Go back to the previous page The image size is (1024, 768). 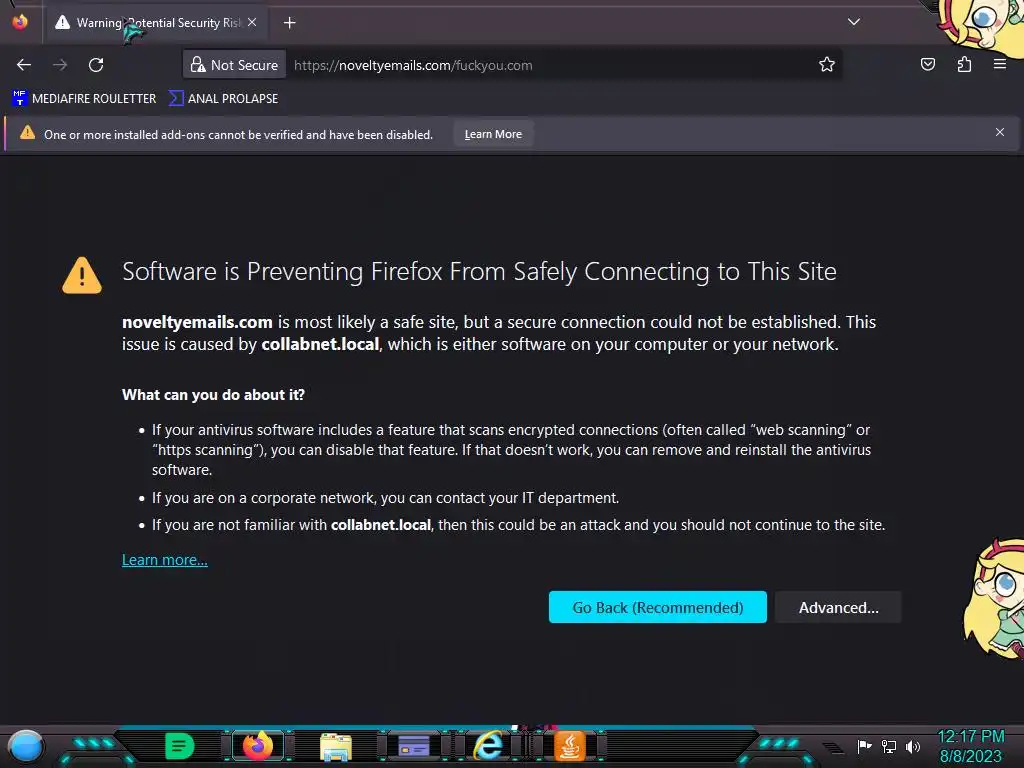24,65
